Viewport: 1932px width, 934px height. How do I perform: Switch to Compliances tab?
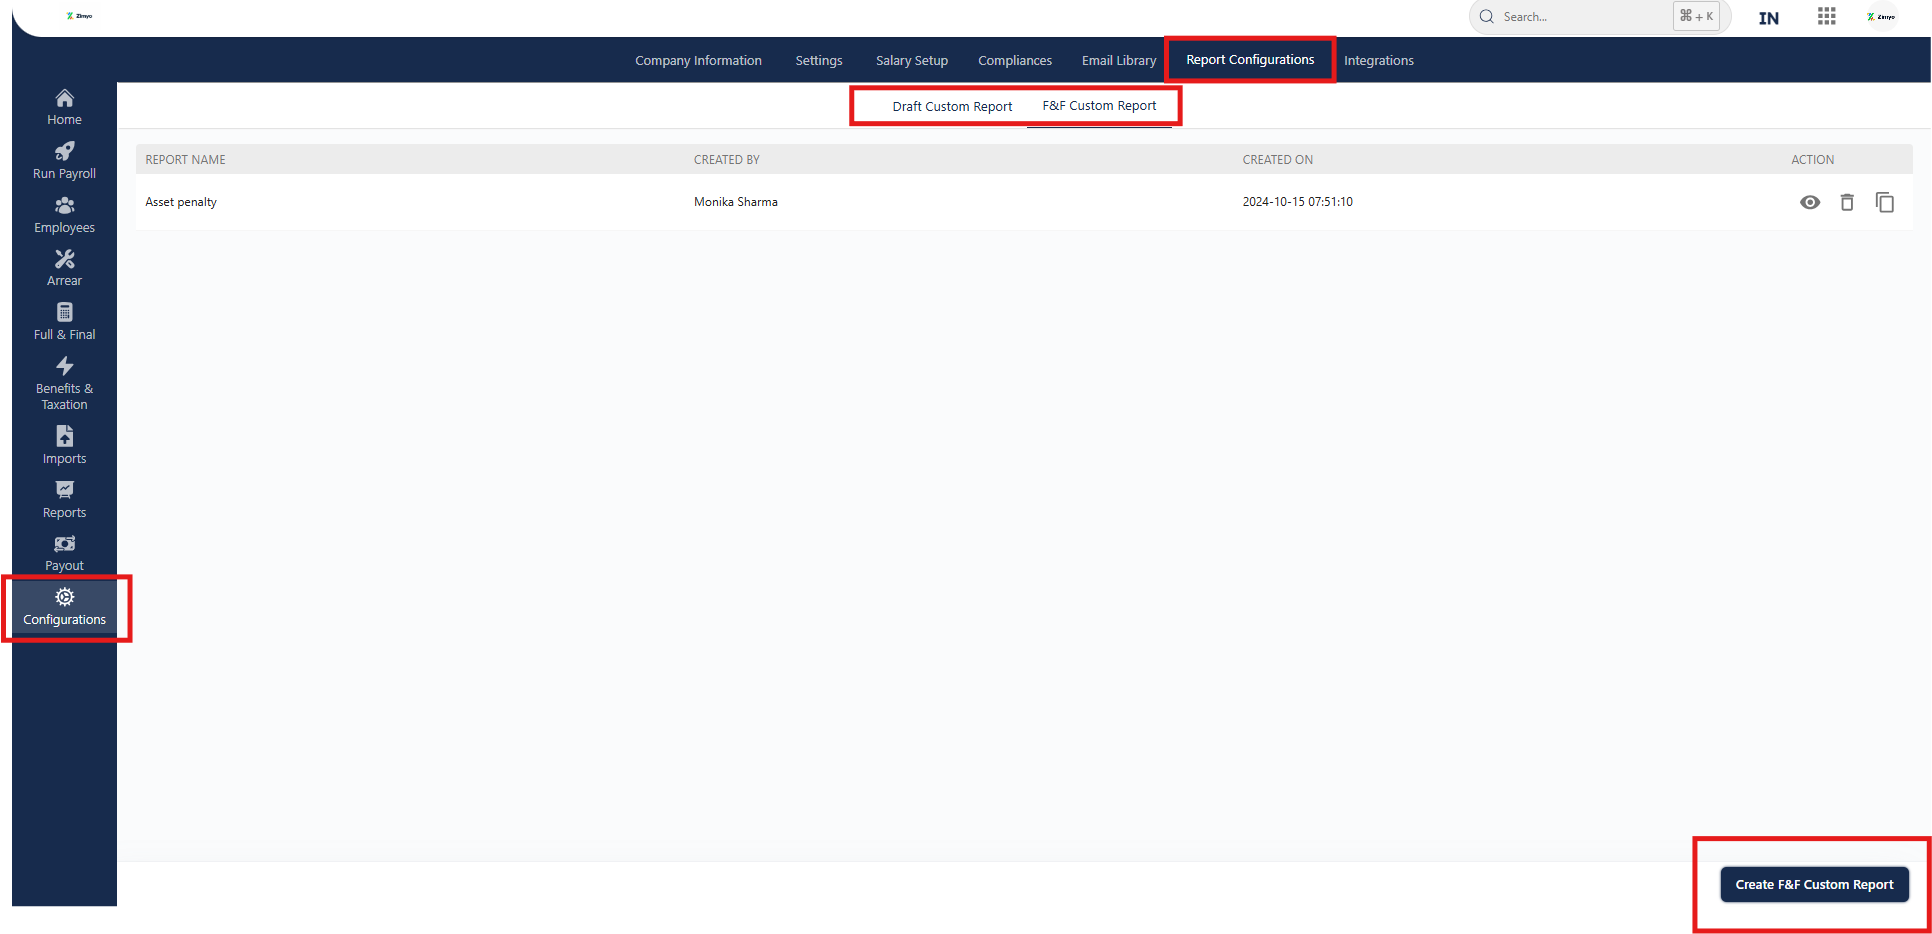[1015, 61]
